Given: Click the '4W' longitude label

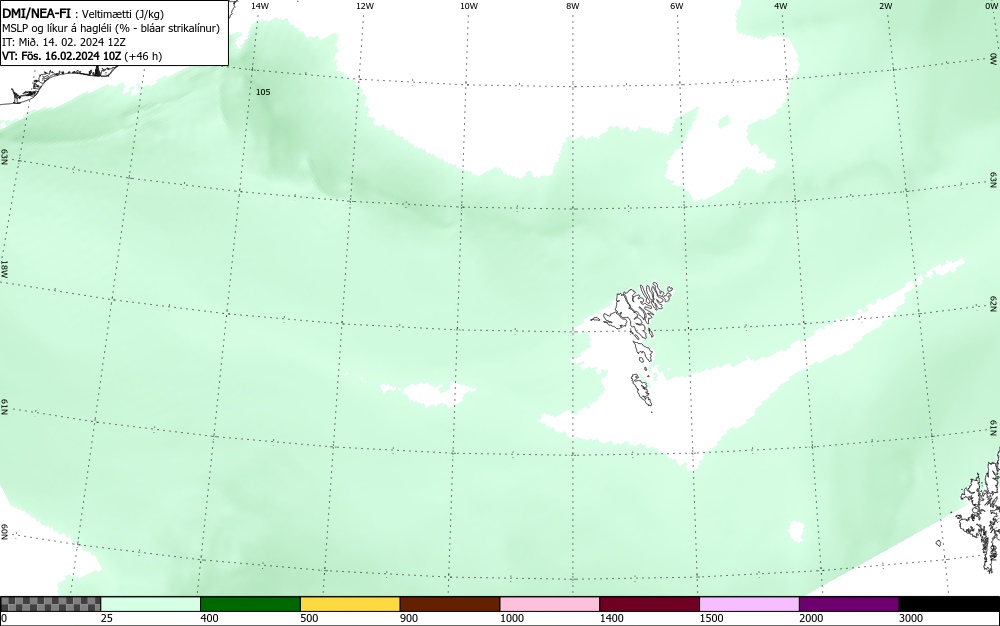Looking at the screenshot, I should coord(781,6).
